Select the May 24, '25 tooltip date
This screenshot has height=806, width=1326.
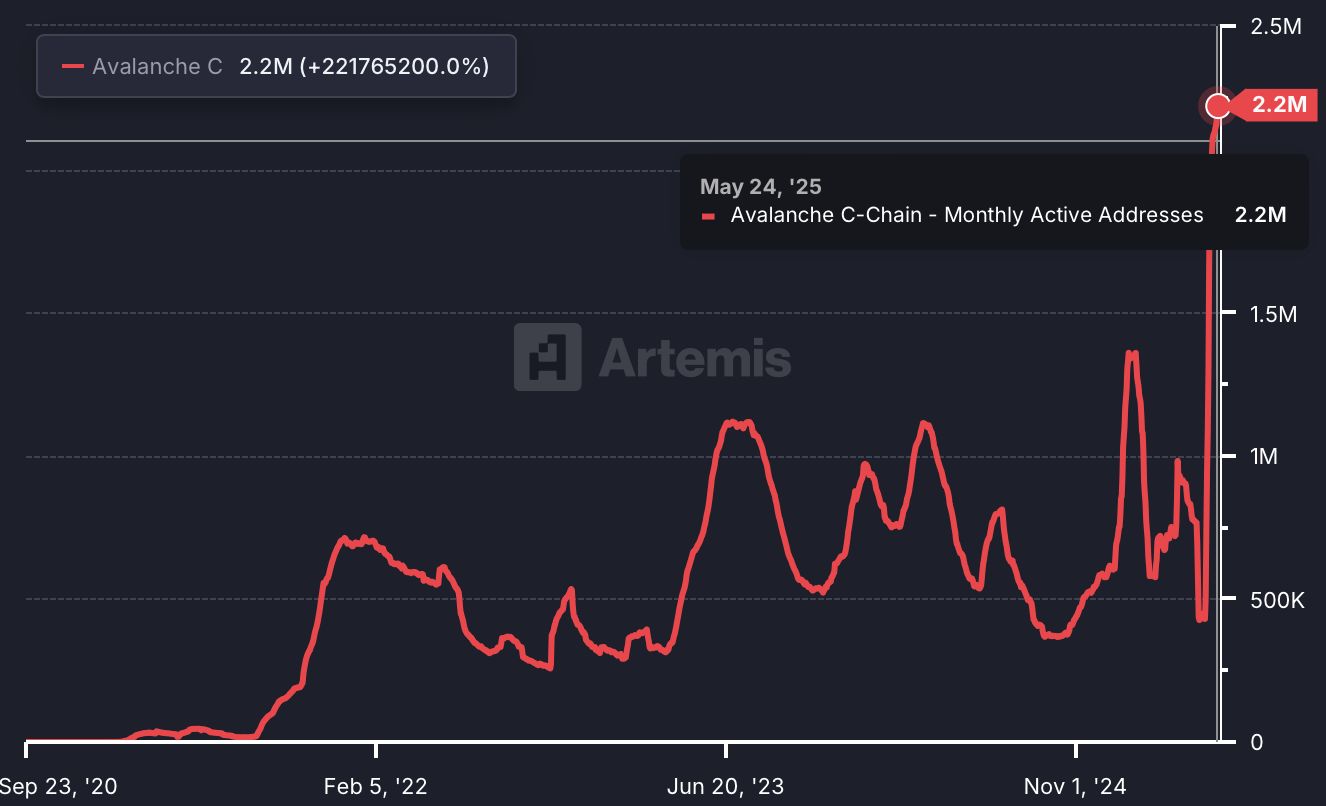[761, 186]
